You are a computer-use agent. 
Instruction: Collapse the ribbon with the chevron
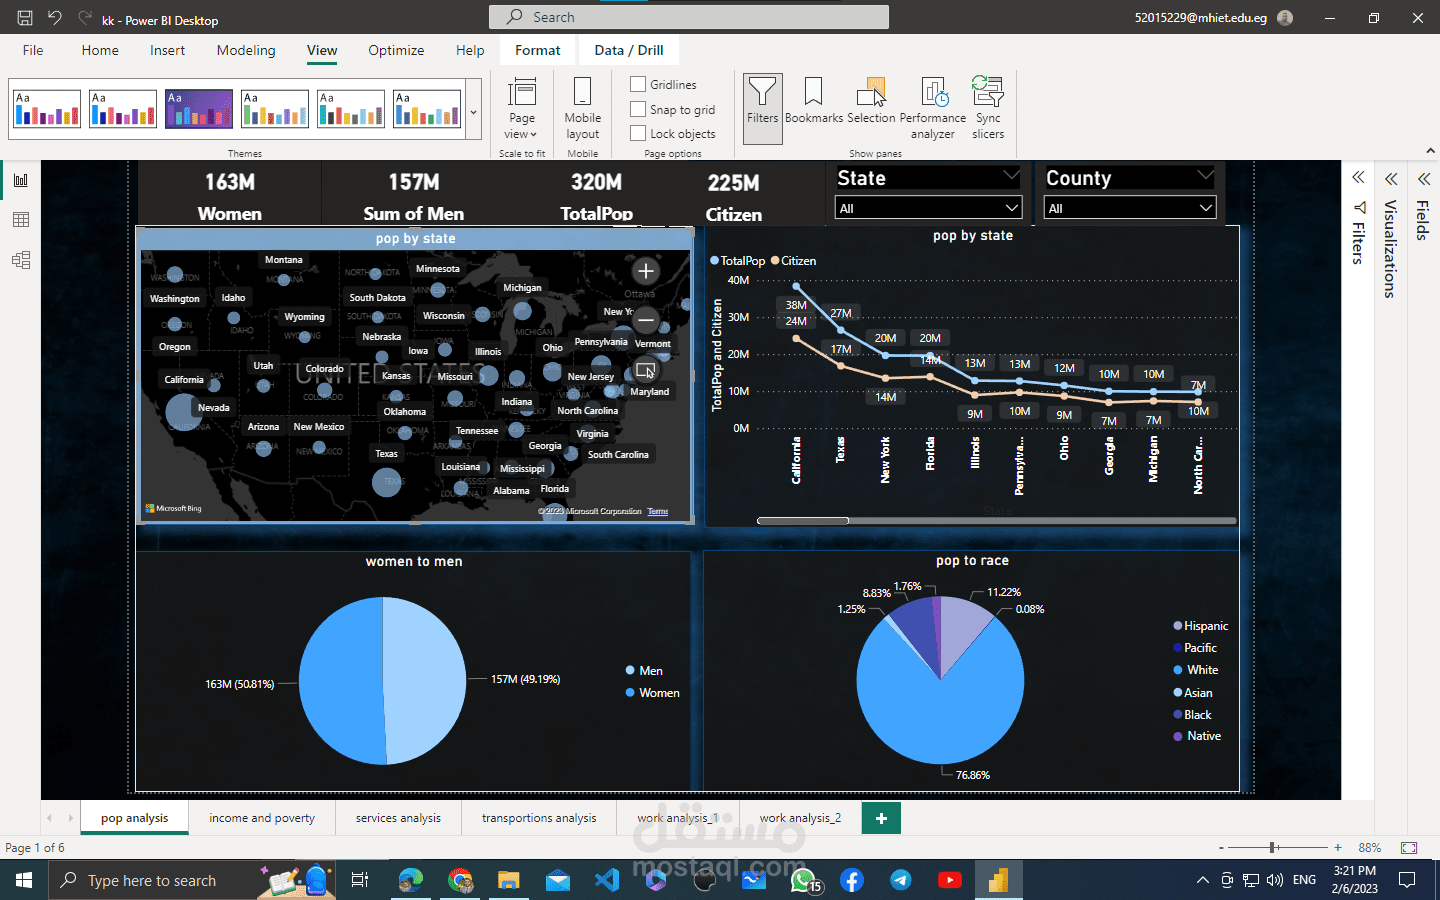[x=1430, y=151]
